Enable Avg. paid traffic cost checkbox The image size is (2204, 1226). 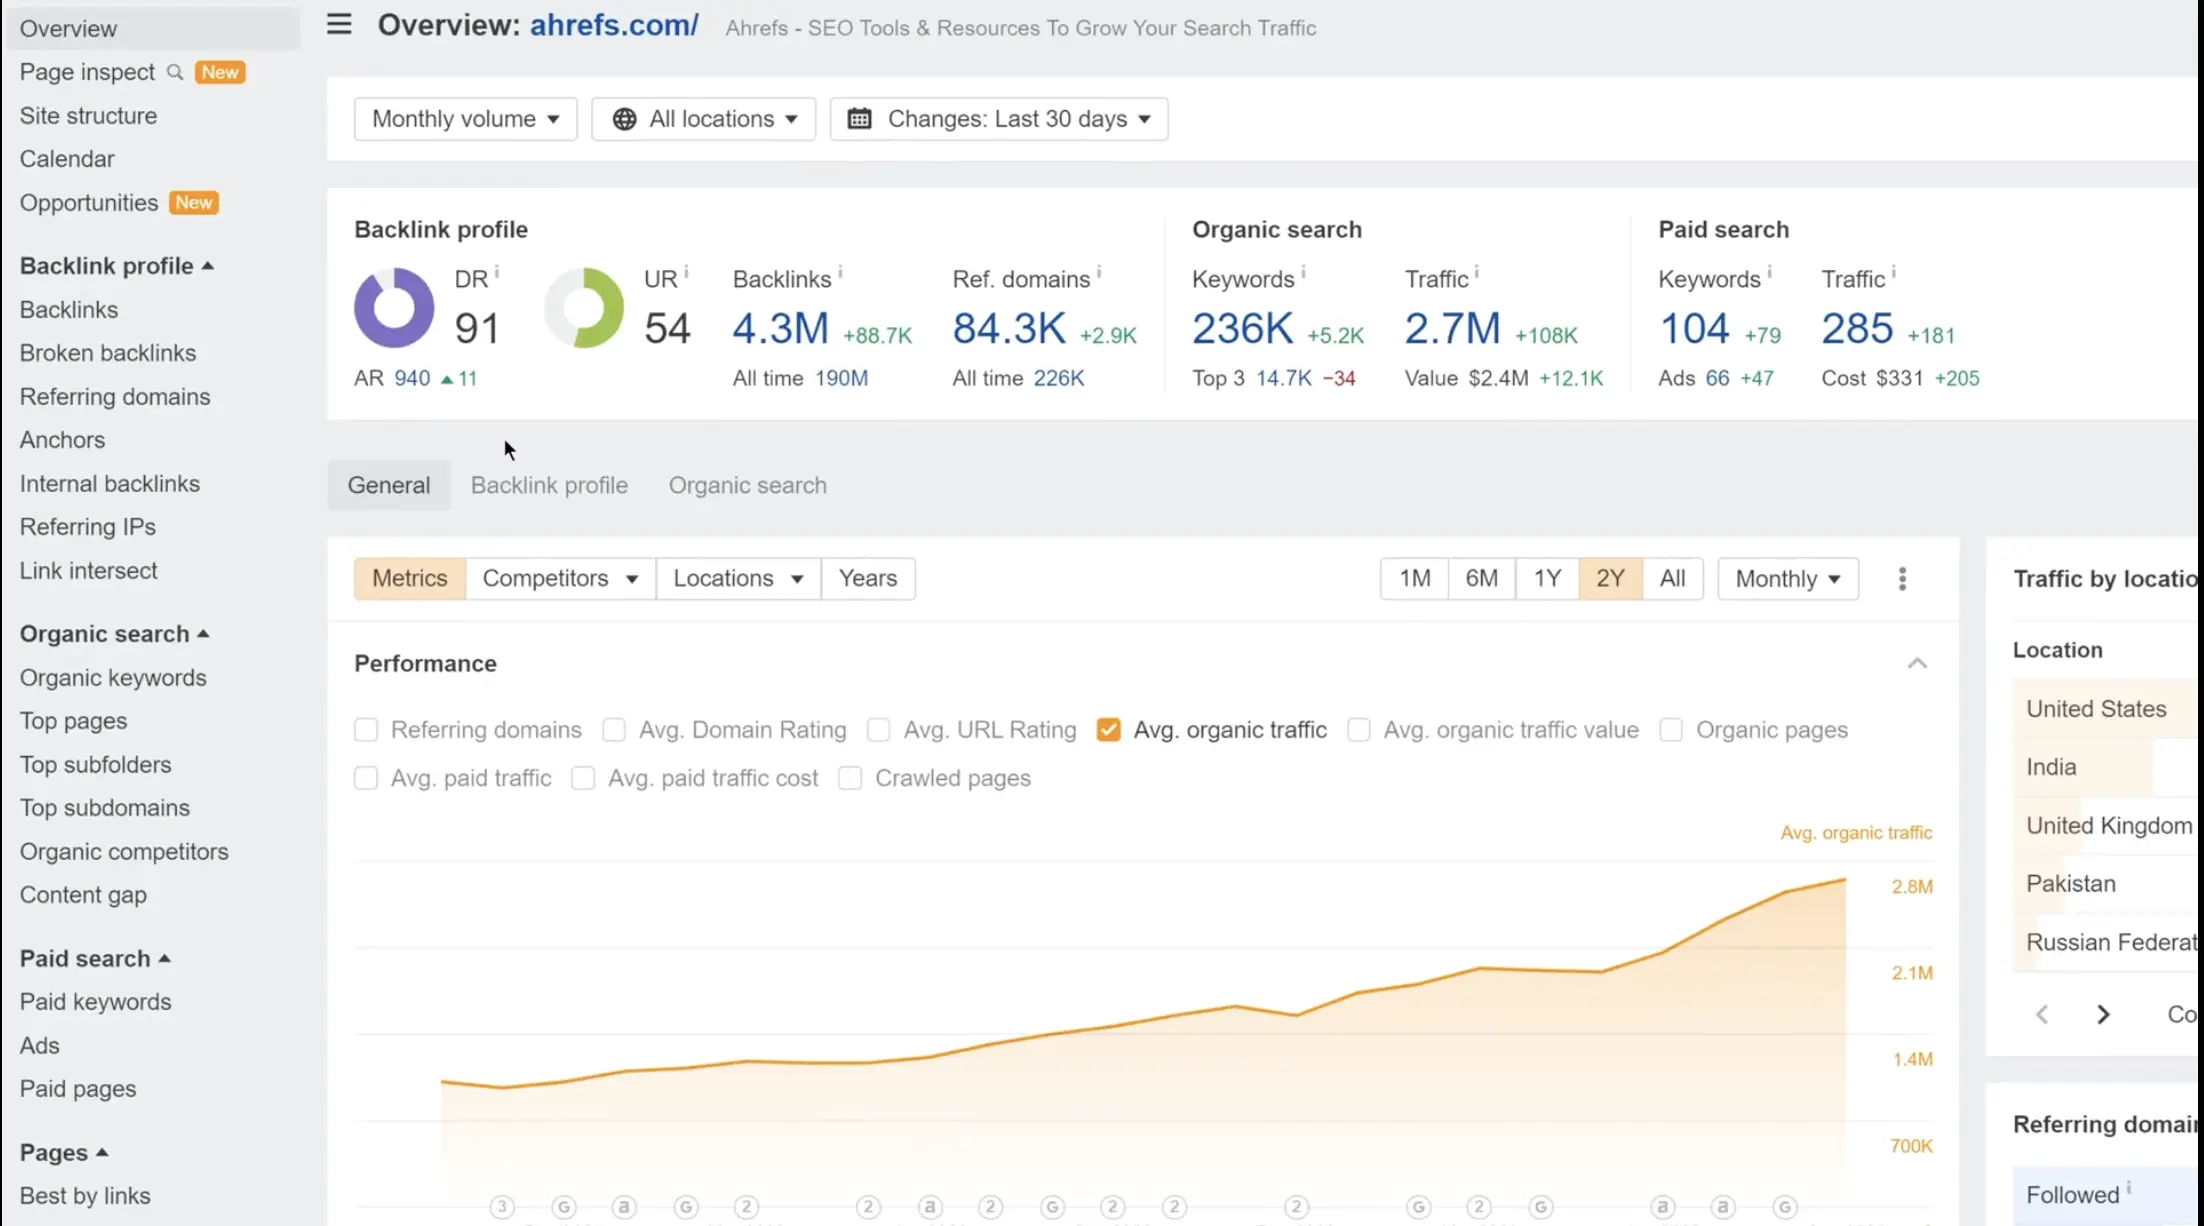coord(583,778)
